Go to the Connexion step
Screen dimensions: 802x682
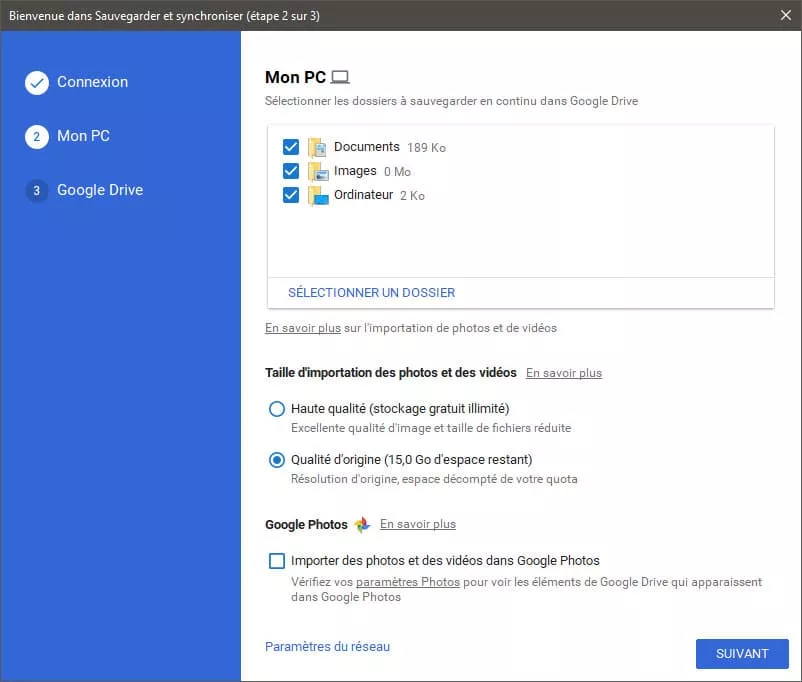93,82
